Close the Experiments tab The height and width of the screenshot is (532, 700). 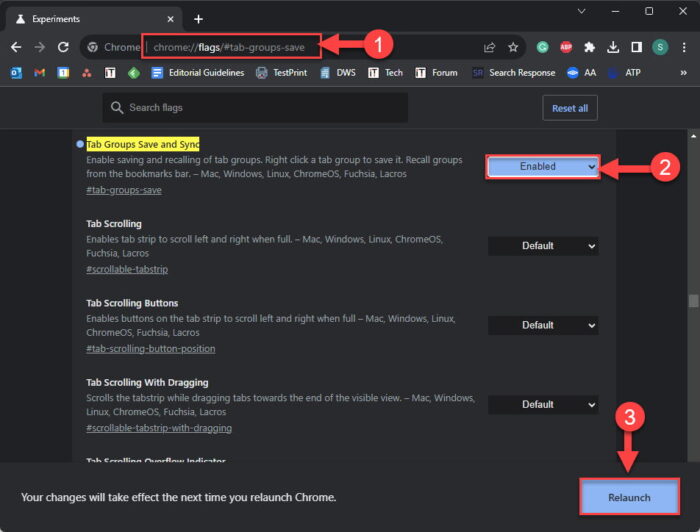pos(171,19)
